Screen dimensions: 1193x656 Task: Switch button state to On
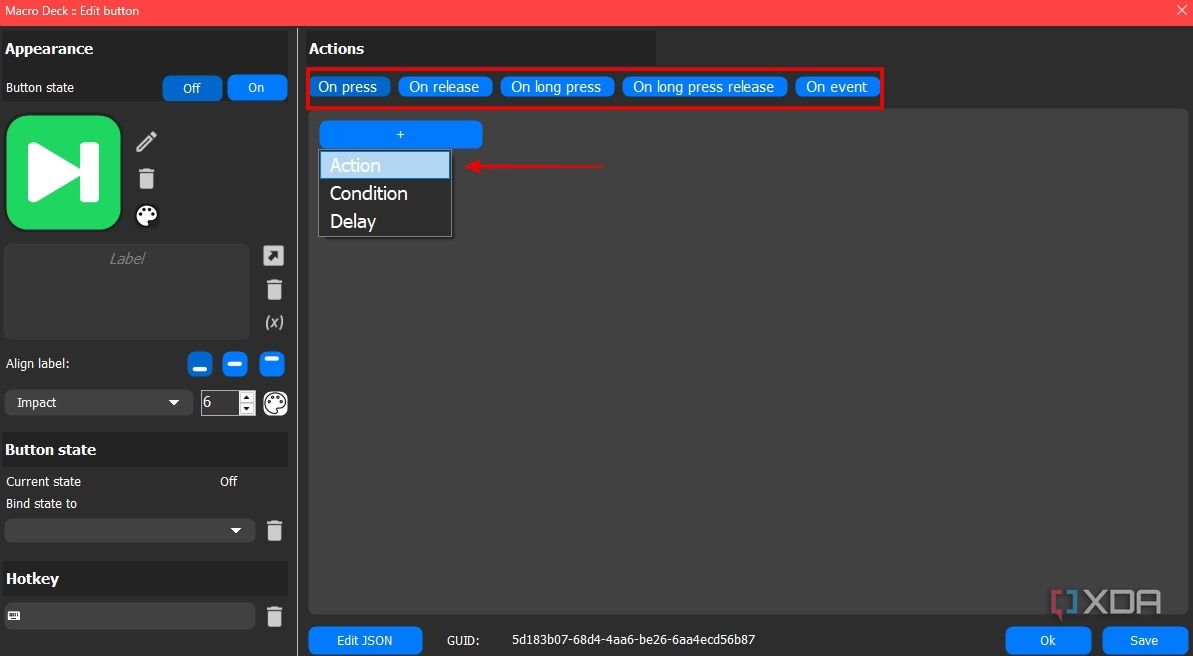(257, 88)
